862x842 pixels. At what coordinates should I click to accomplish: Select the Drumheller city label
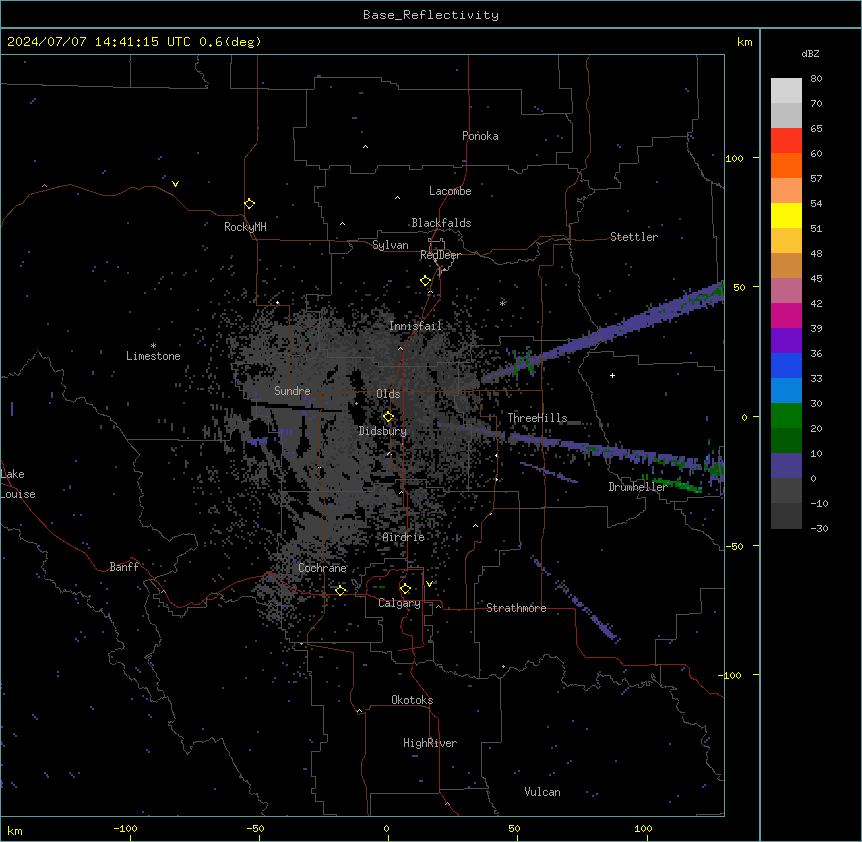click(638, 487)
